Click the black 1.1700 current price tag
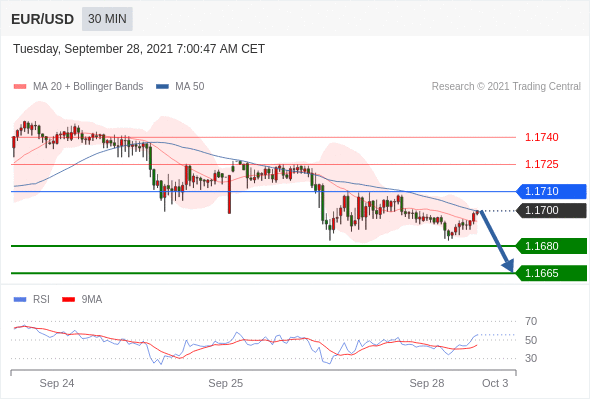 551,210
